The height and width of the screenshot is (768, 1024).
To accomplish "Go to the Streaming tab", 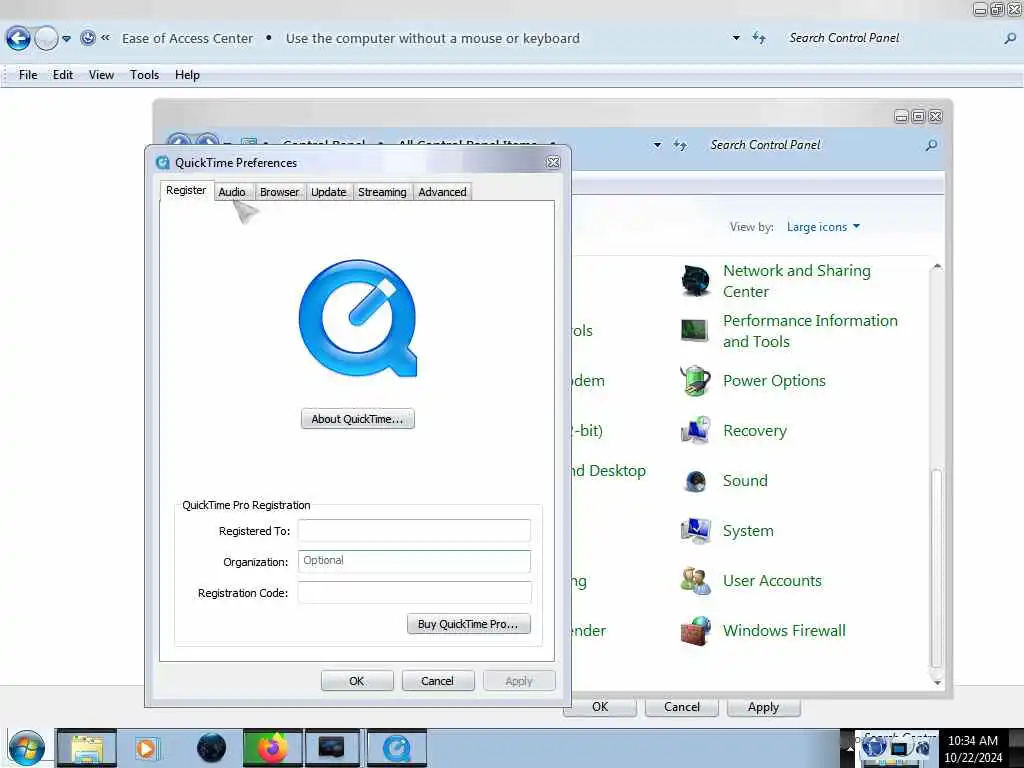I will [382, 192].
